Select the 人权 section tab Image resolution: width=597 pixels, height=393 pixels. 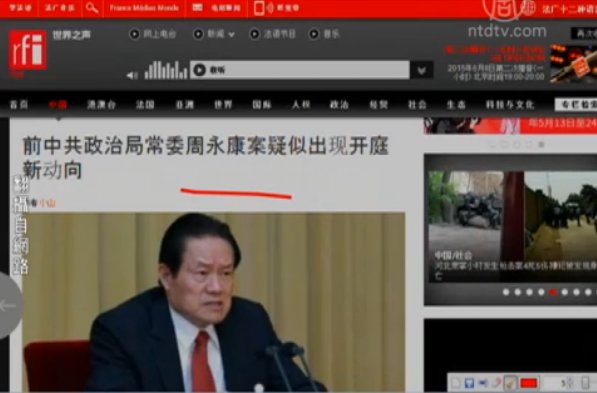pos(301,104)
